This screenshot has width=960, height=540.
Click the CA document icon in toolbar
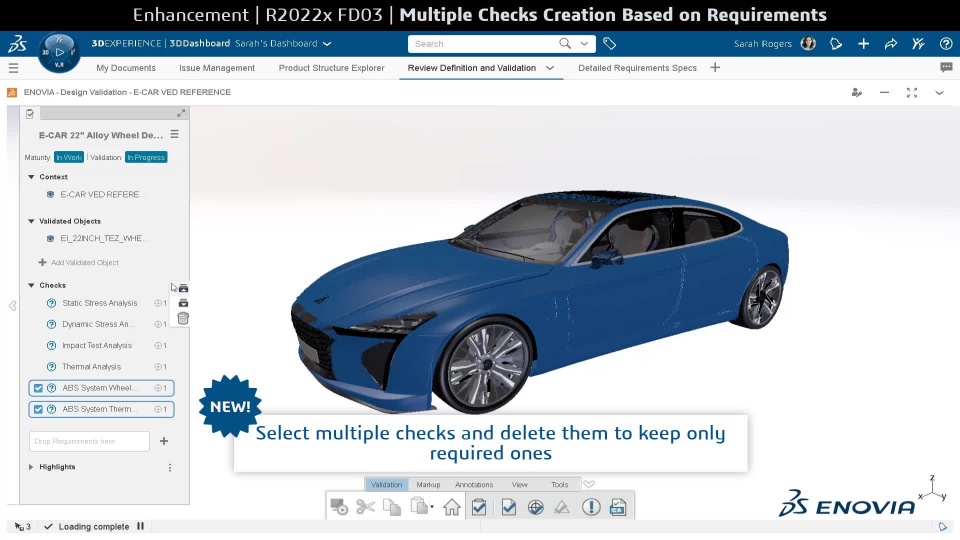[x=618, y=507]
